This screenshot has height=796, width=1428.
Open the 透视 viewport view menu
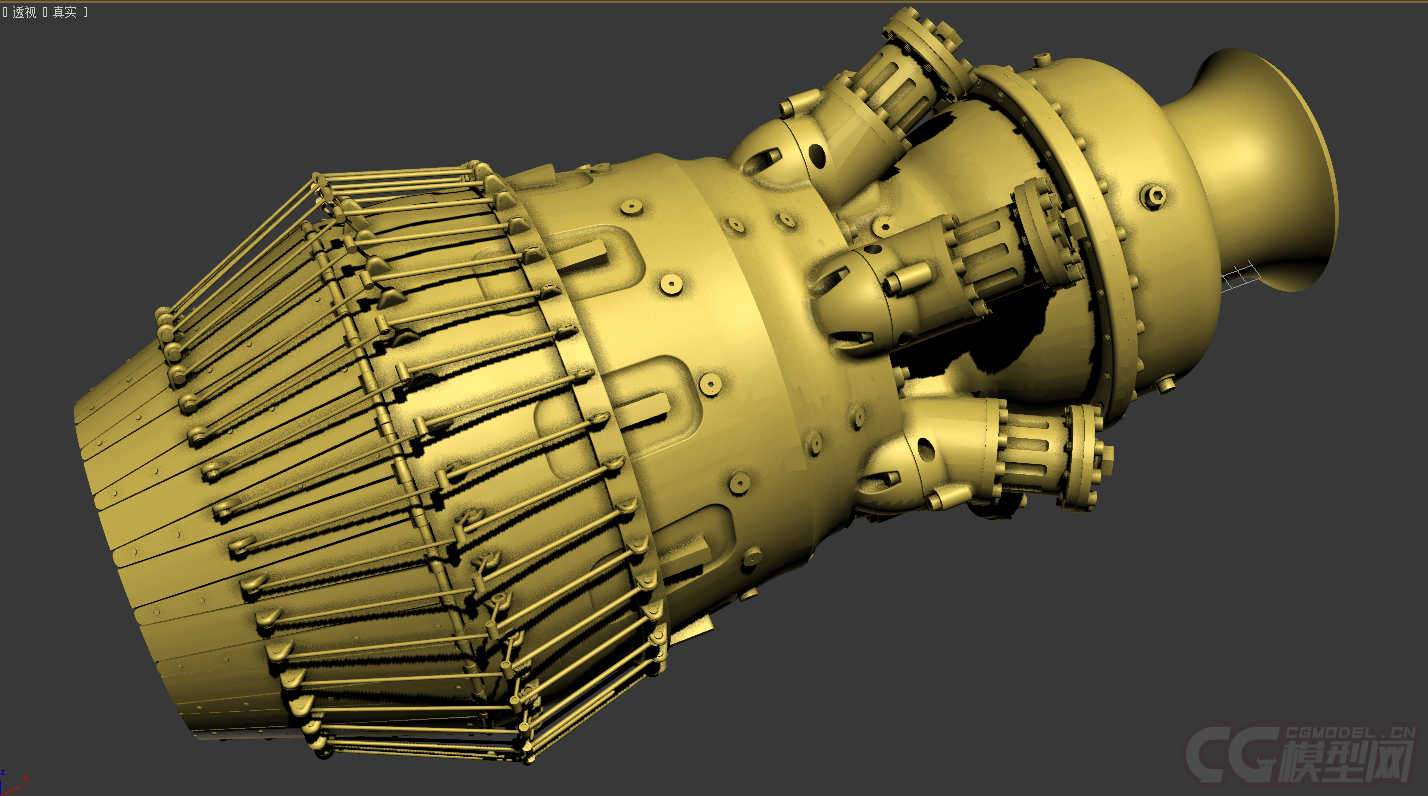pos(24,12)
